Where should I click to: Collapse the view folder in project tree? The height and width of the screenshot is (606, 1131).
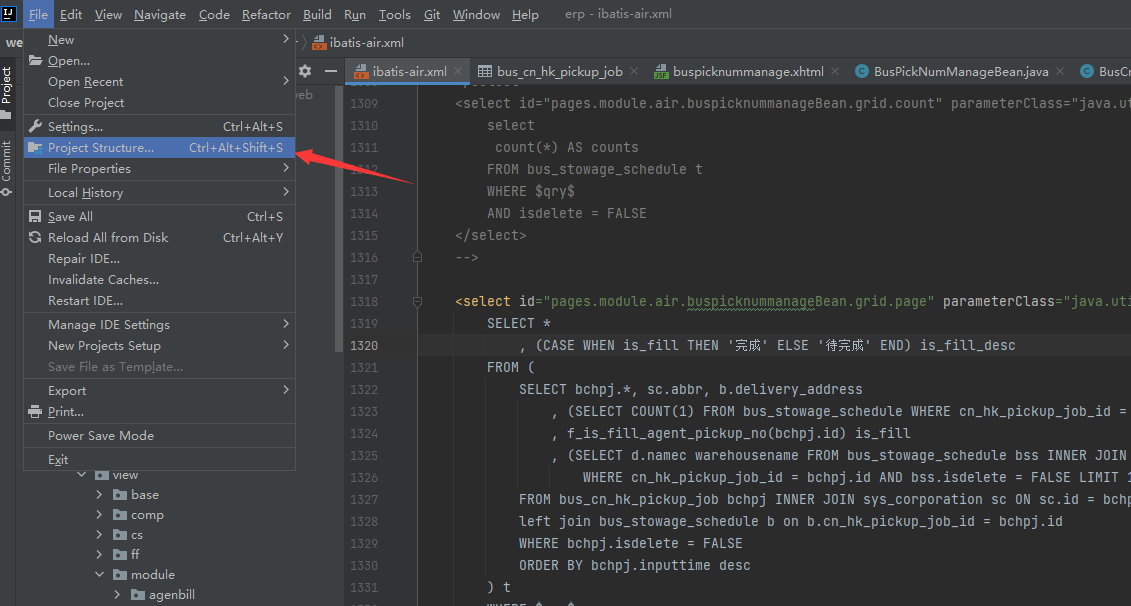[x=82, y=475]
